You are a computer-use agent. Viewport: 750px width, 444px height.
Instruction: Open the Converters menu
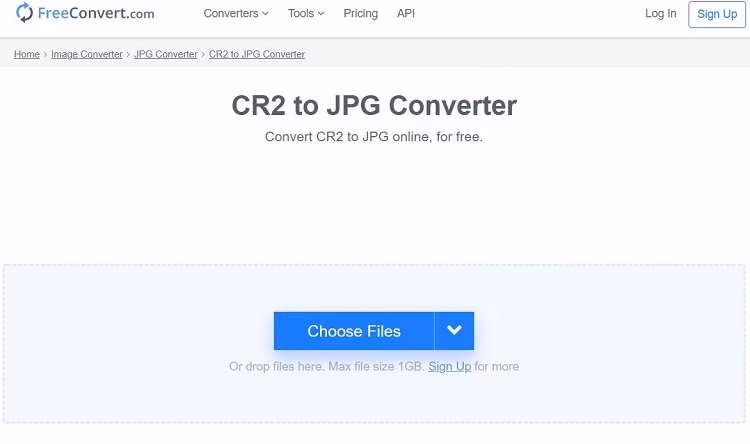pyautogui.click(x=231, y=14)
